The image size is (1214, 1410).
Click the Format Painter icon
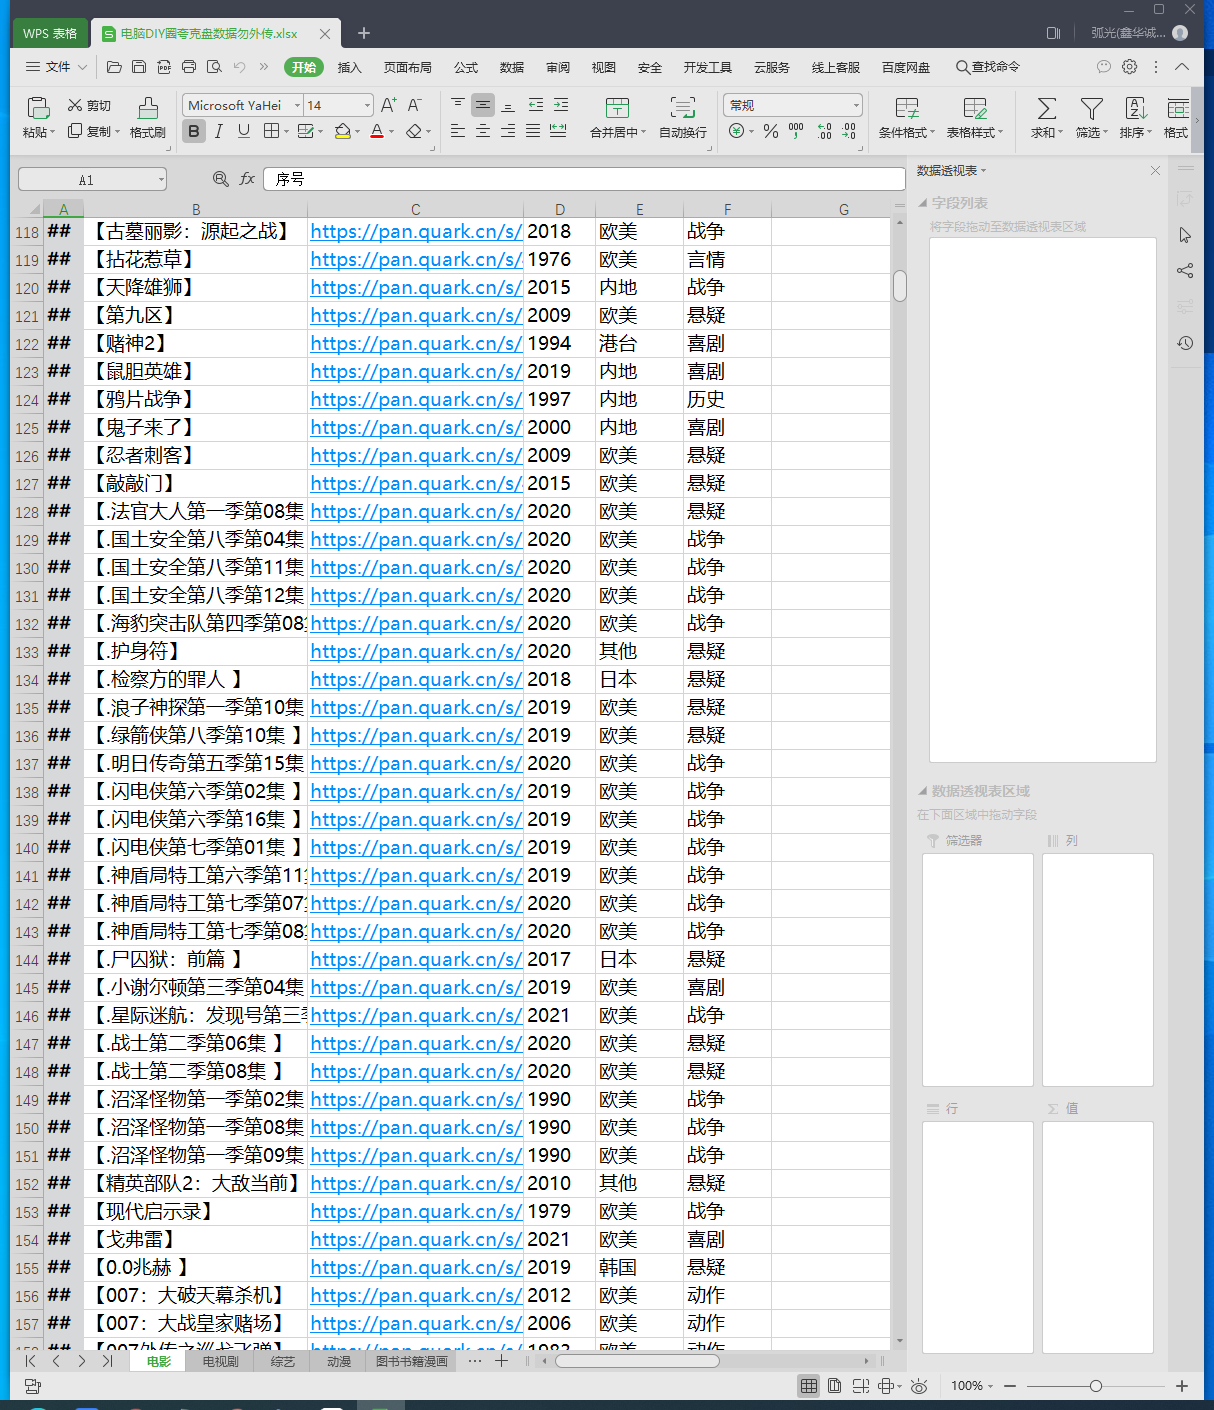(148, 108)
